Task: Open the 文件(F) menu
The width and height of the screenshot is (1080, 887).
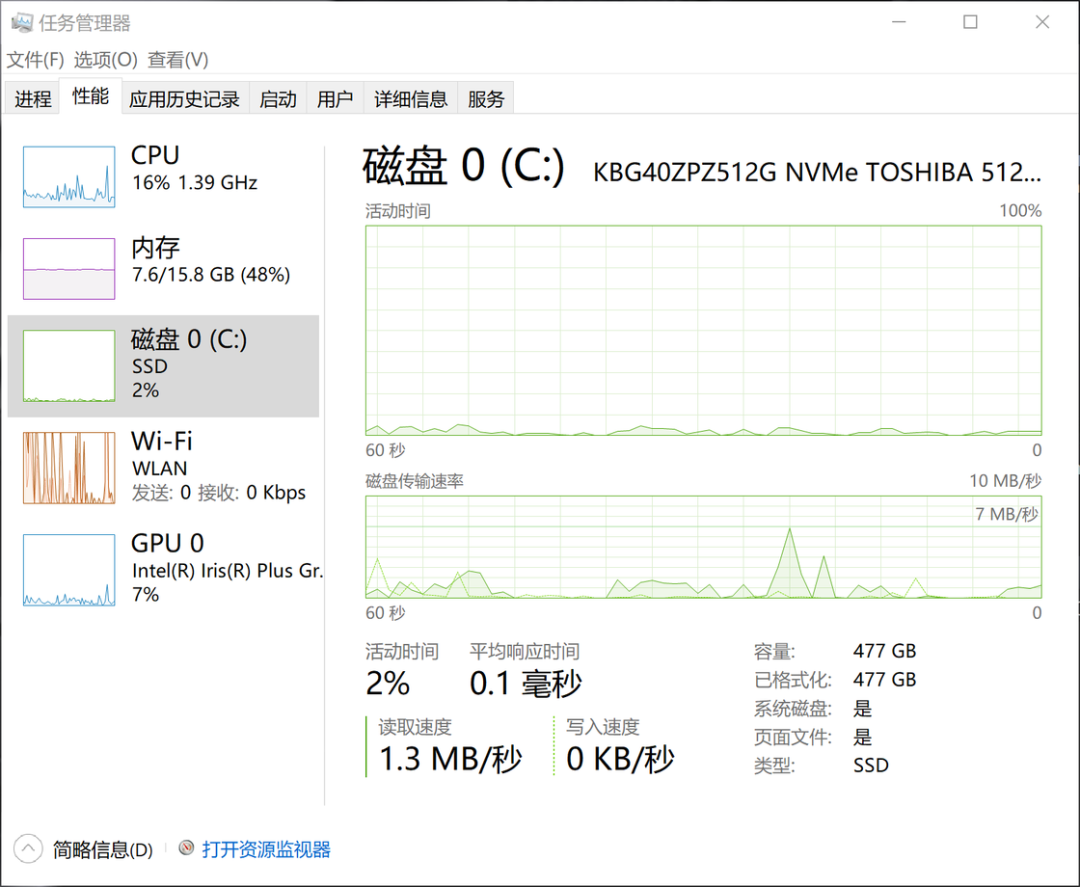Action: point(35,60)
